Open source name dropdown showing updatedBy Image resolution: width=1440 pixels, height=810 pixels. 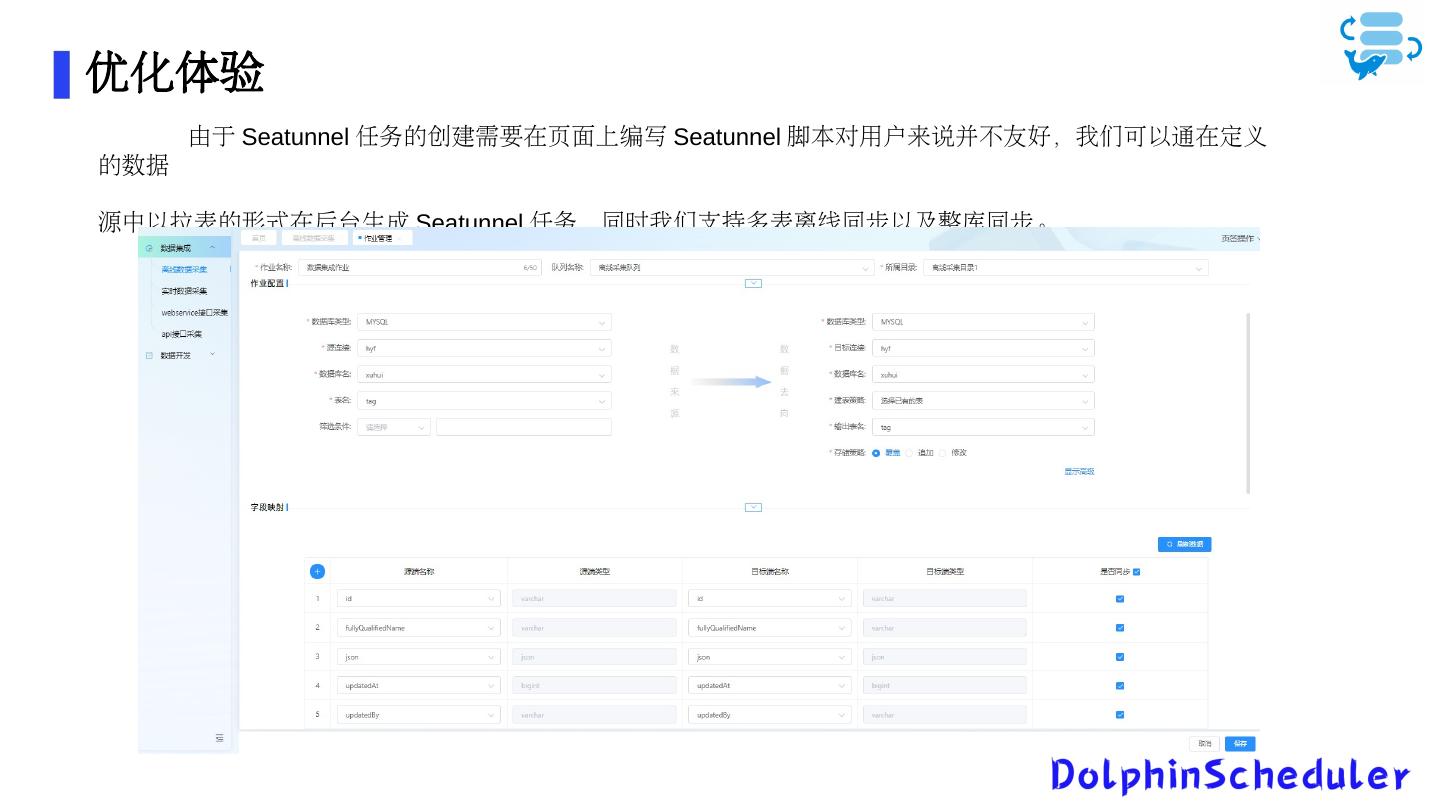click(x=419, y=715)
